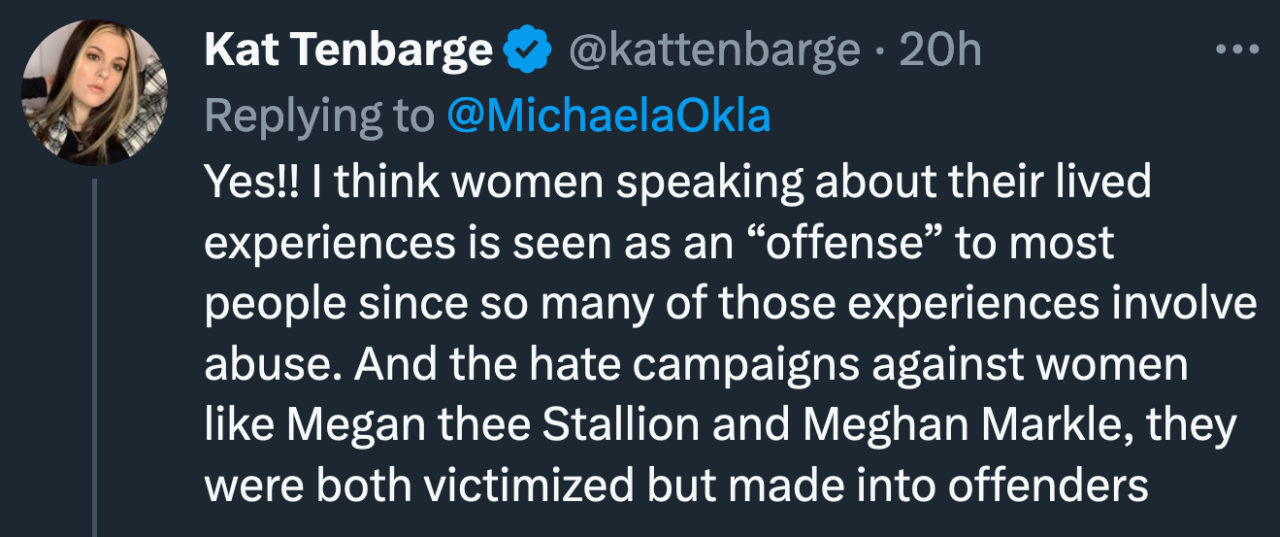
Task: Click the vertical thread line below avatar
Action: click(x=95, y=358)
